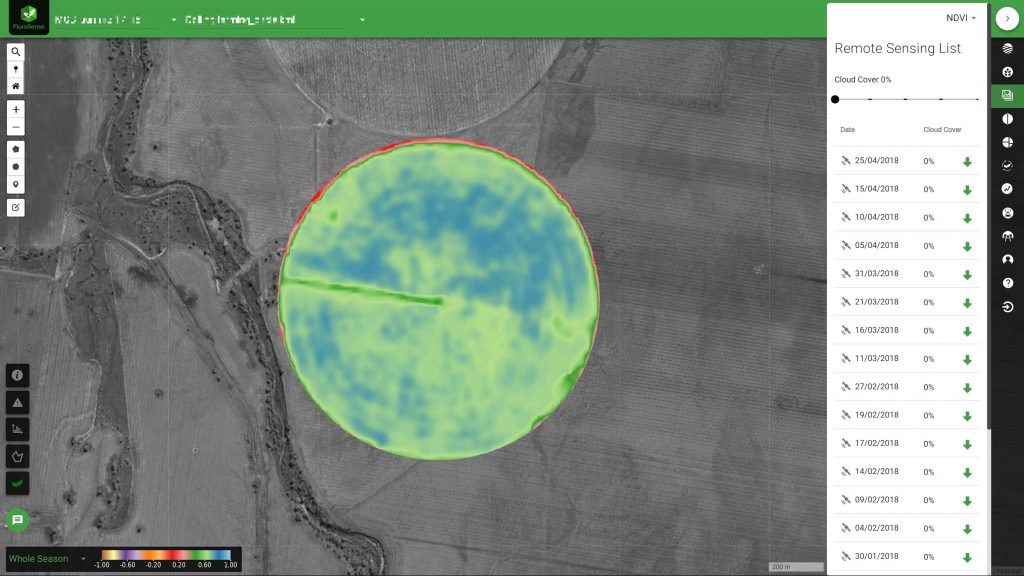Open the NDVI index dropdown
The image size is (1024, 576).
tap(961, 18)
